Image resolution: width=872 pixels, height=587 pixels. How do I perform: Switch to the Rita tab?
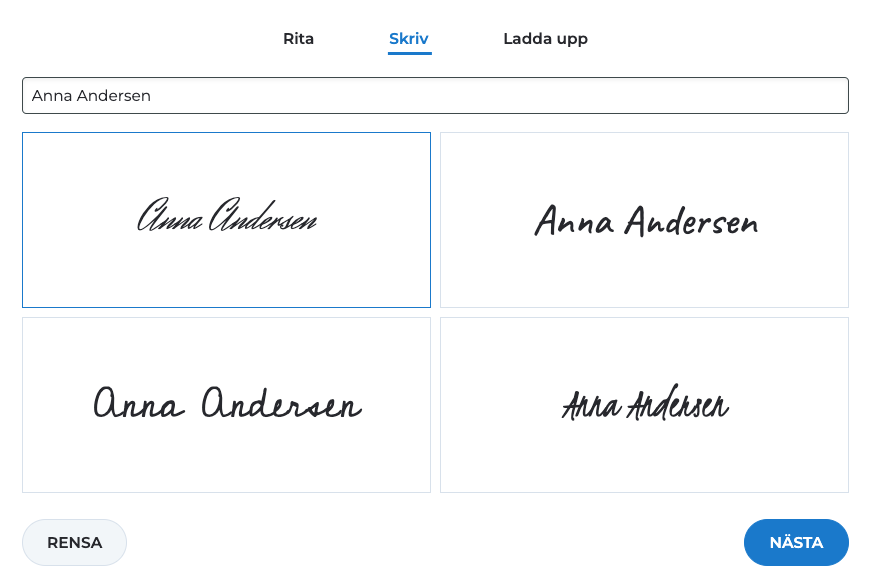click(298, 39)
